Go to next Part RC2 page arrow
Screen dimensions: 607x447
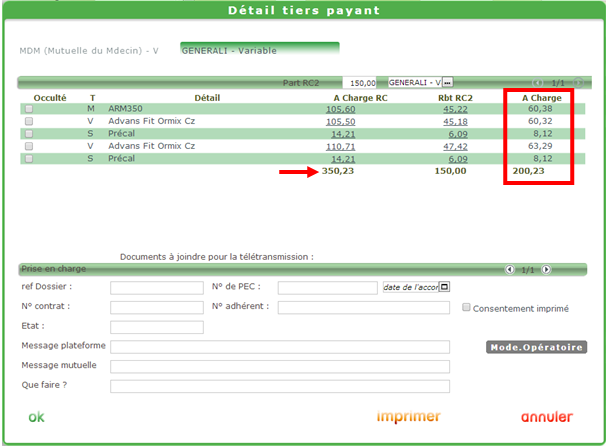(578, 83)
